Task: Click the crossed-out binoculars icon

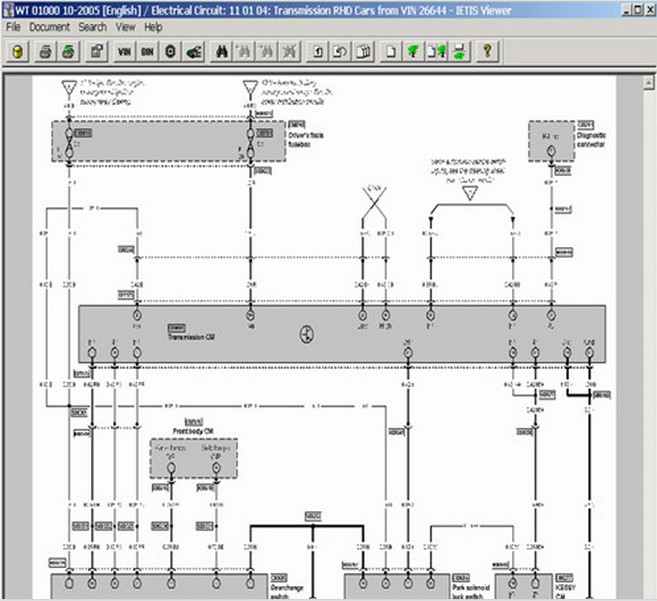Action: click(x=289, y=52)
